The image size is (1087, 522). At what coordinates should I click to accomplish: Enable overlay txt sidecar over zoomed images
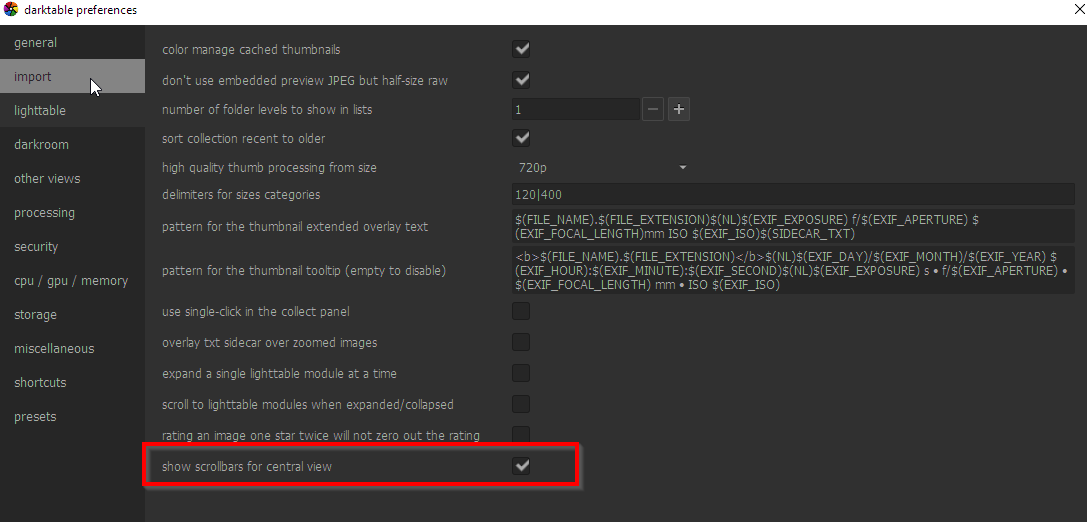click(521, 342)
